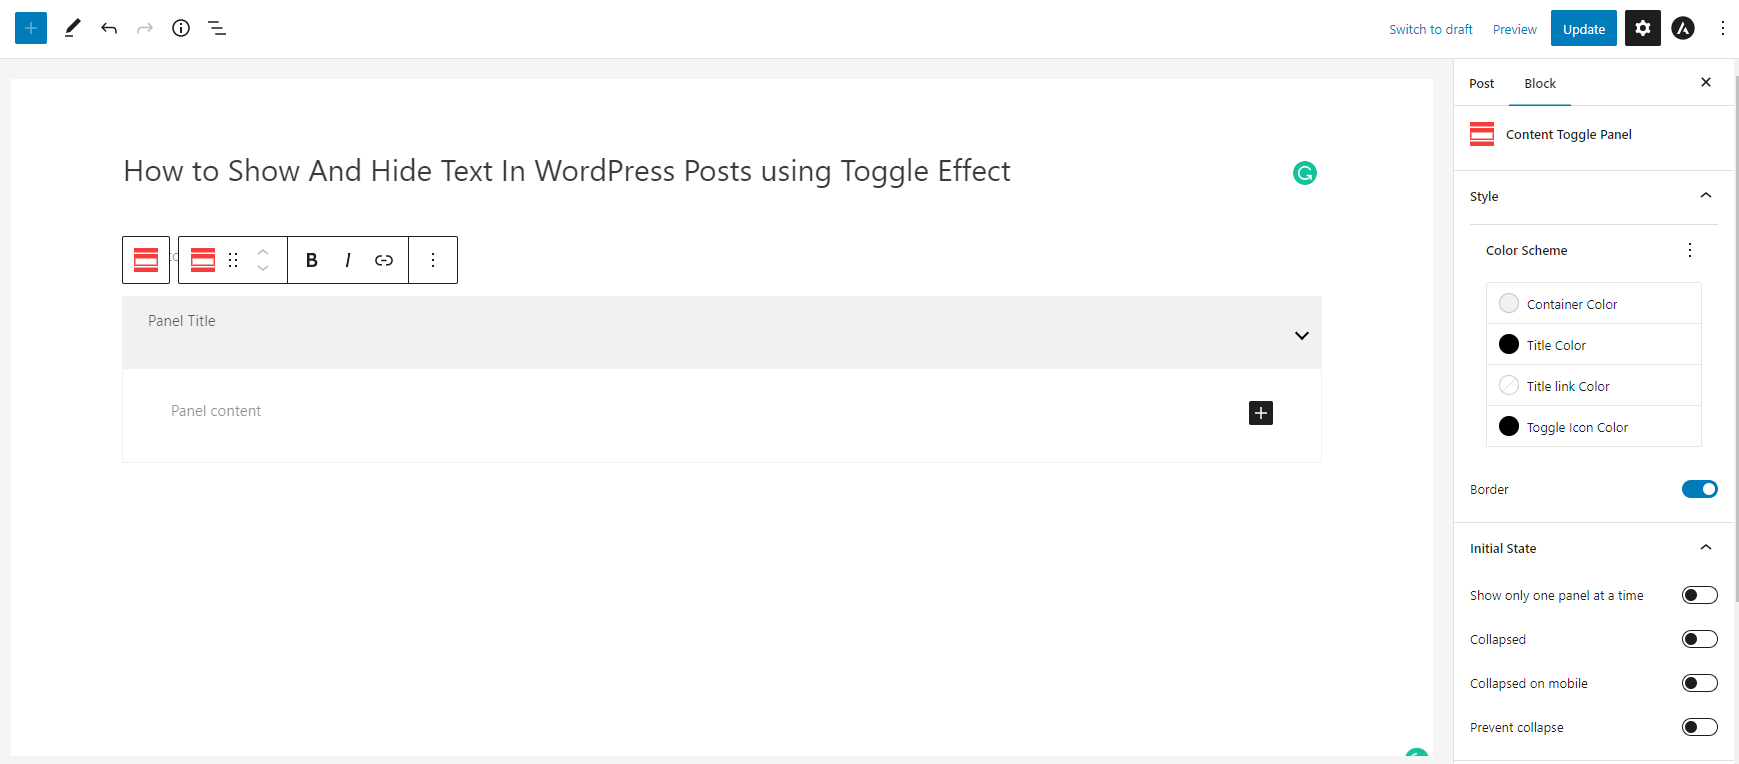Click the Switch to draft link
The width and height of the screenshot is (1739, 764).
[x=1430, y=29]
